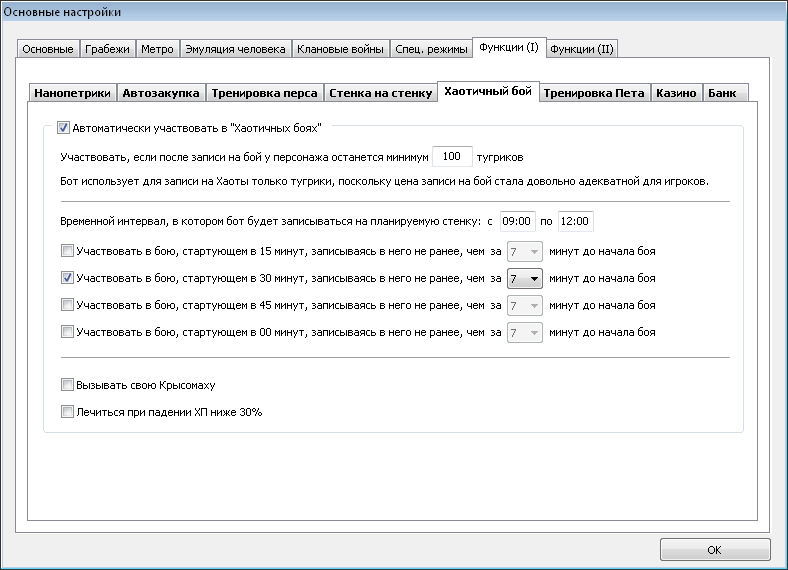Click the start time field 09:00
This screenshot has width=788, height=570.
(x=517, y=221)
